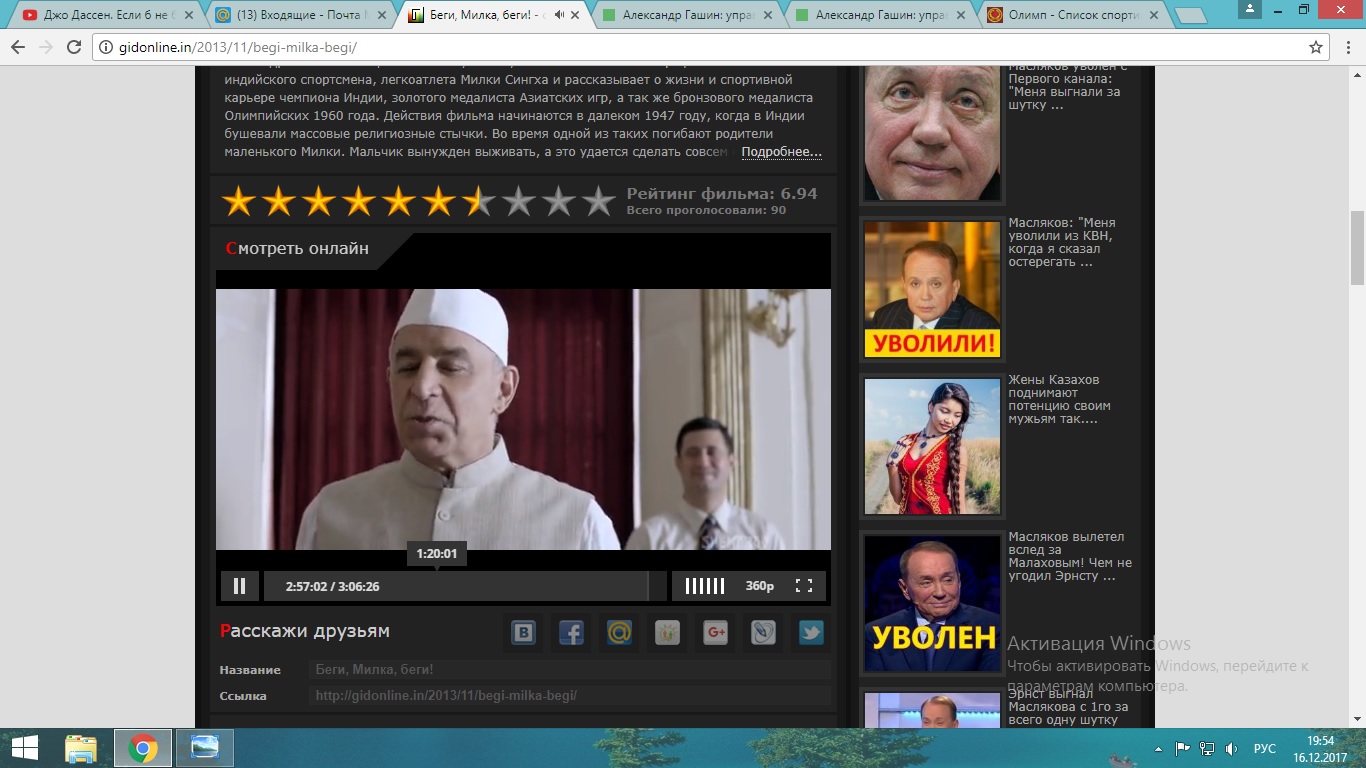Viewport: 1366px width, 768px height.
Task: Share via Twitter icon
Action: click(x=811, y=632)
